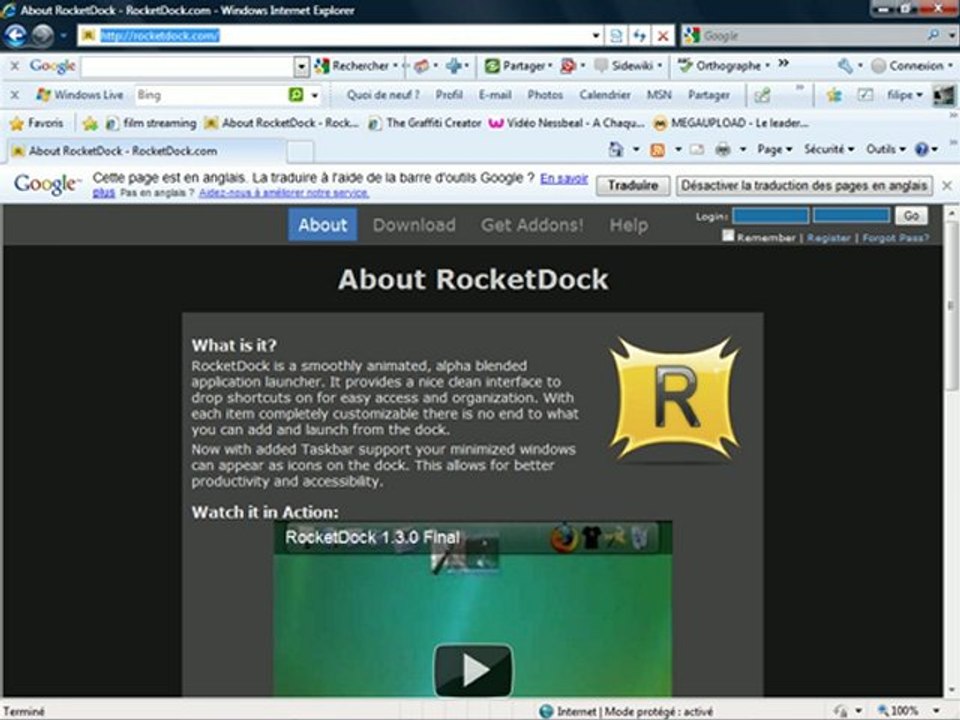Click the green Bing search button

coord(296,95)
